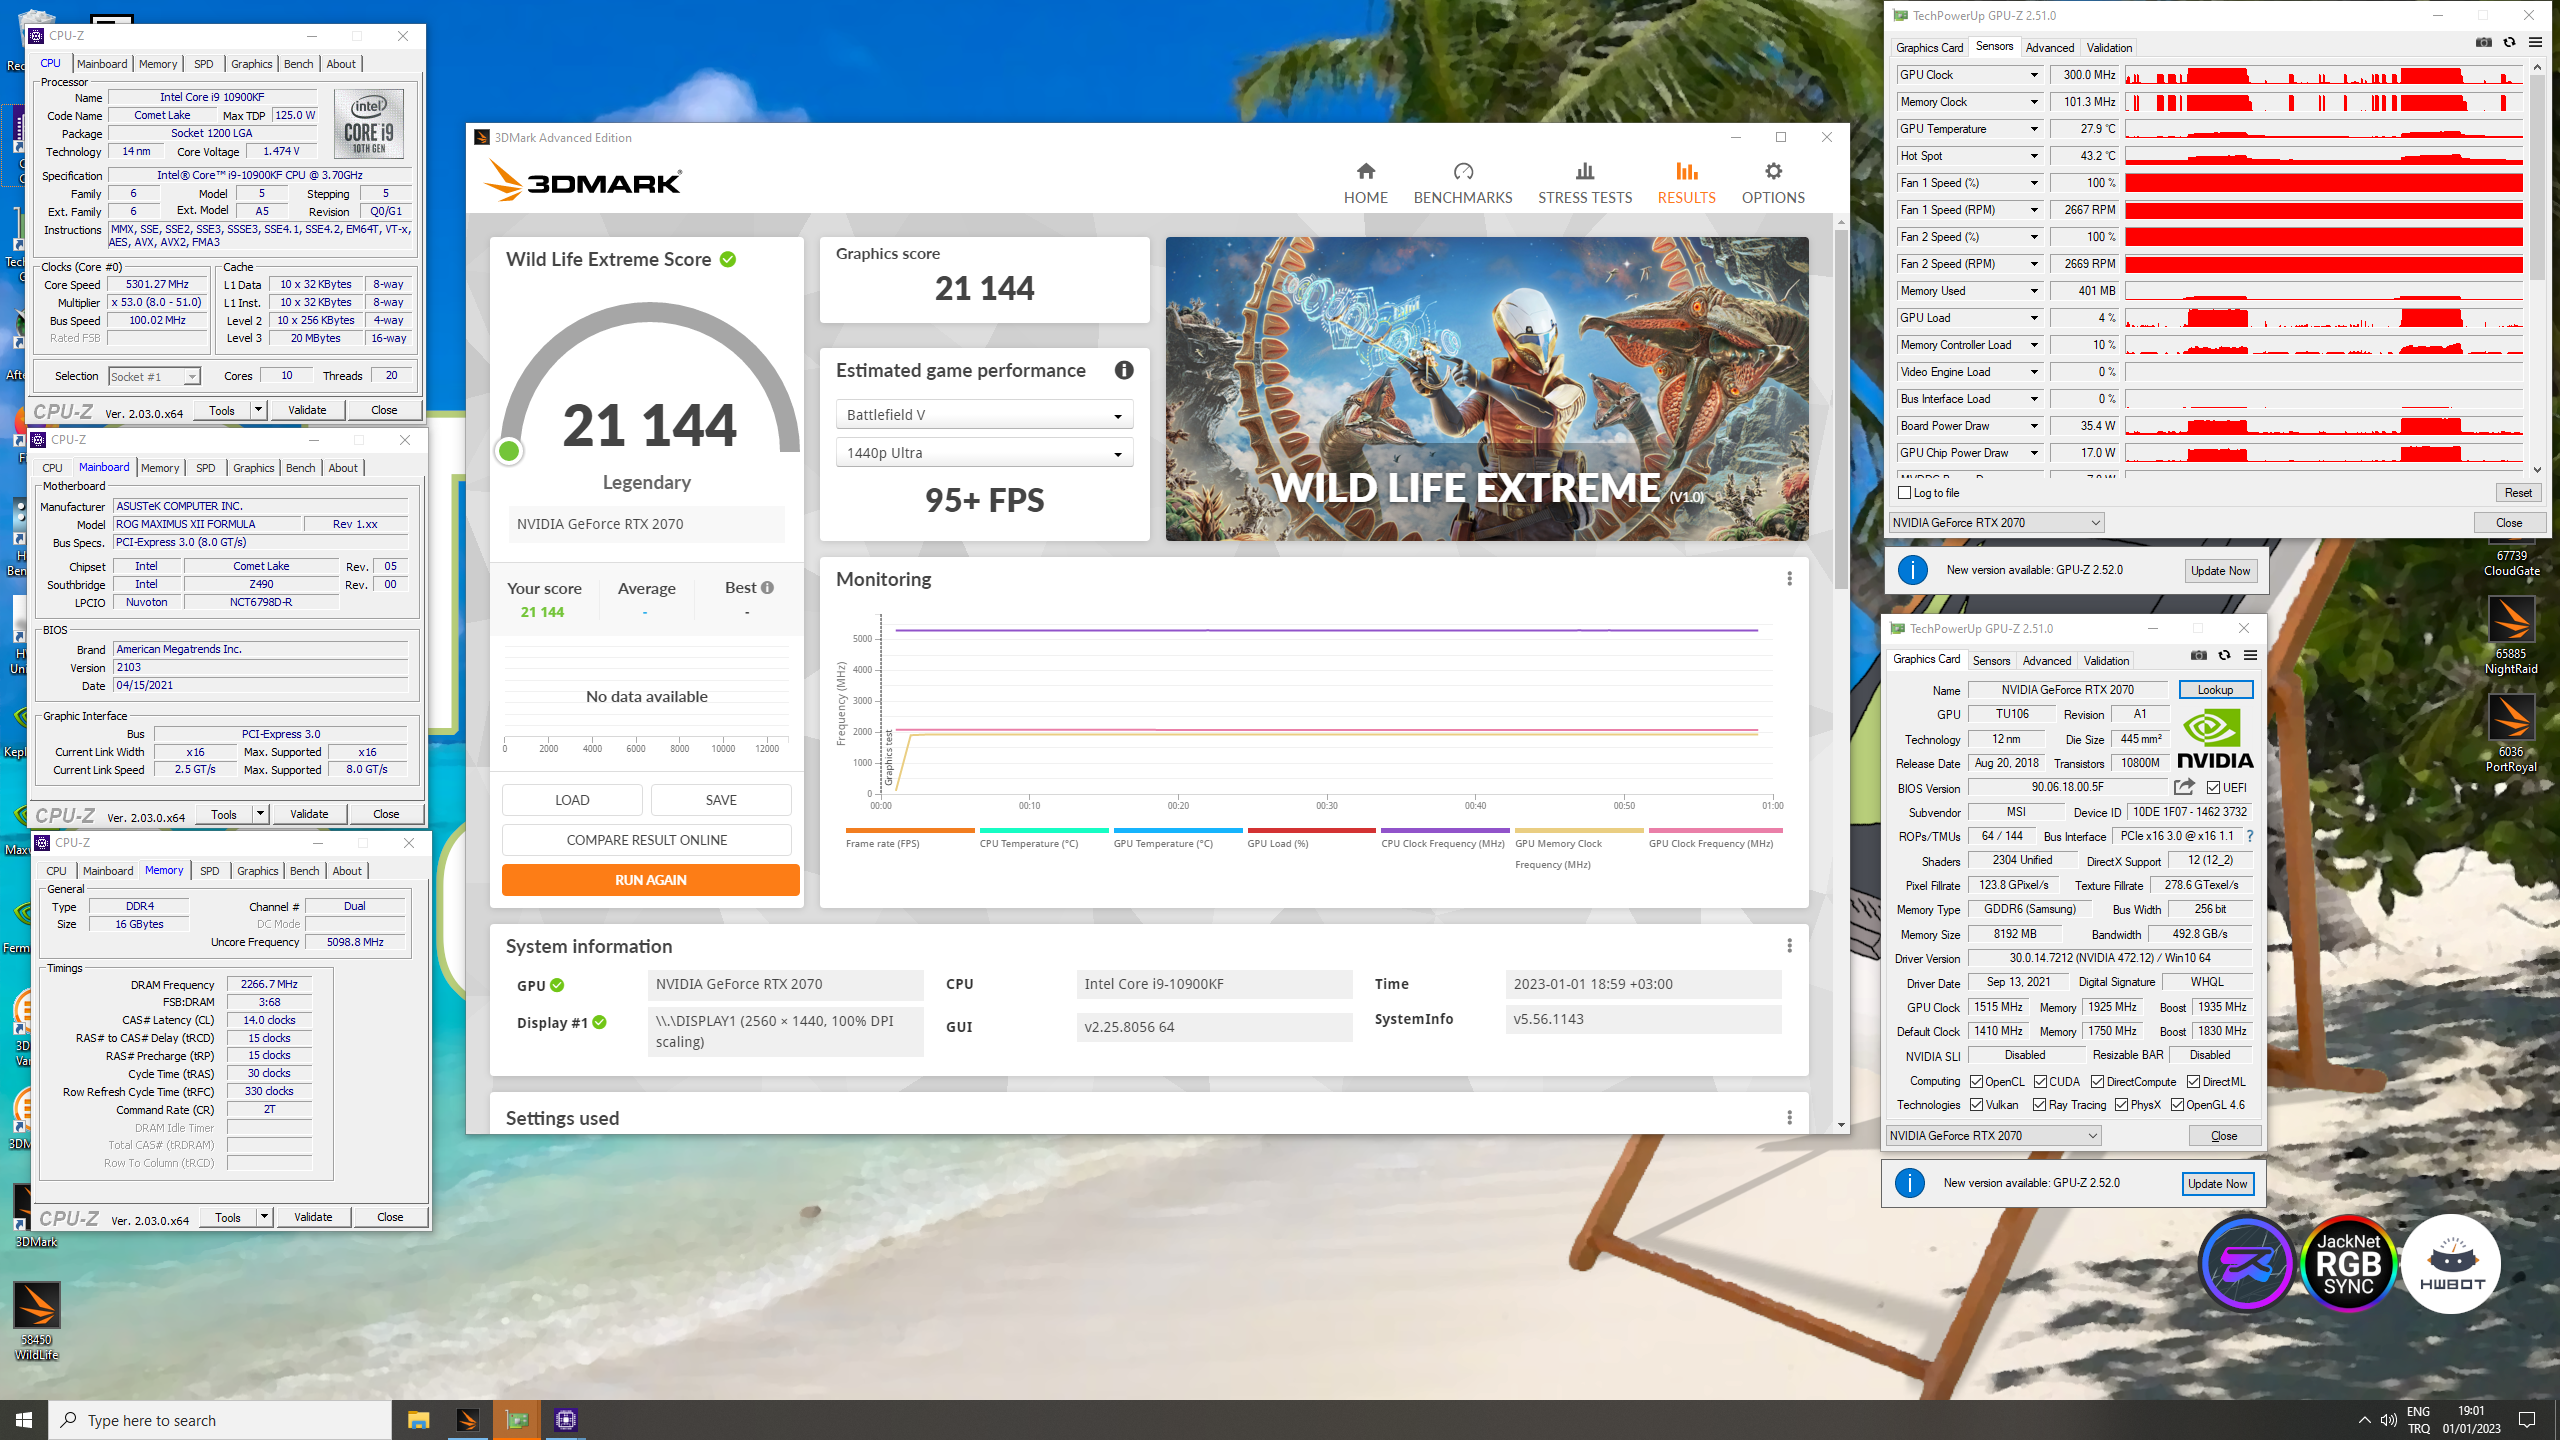Open hamburger menu in GPU-Z Sensors window
The width and height of the screenshot is (2560, 1440).
[x=2535, y=43]
